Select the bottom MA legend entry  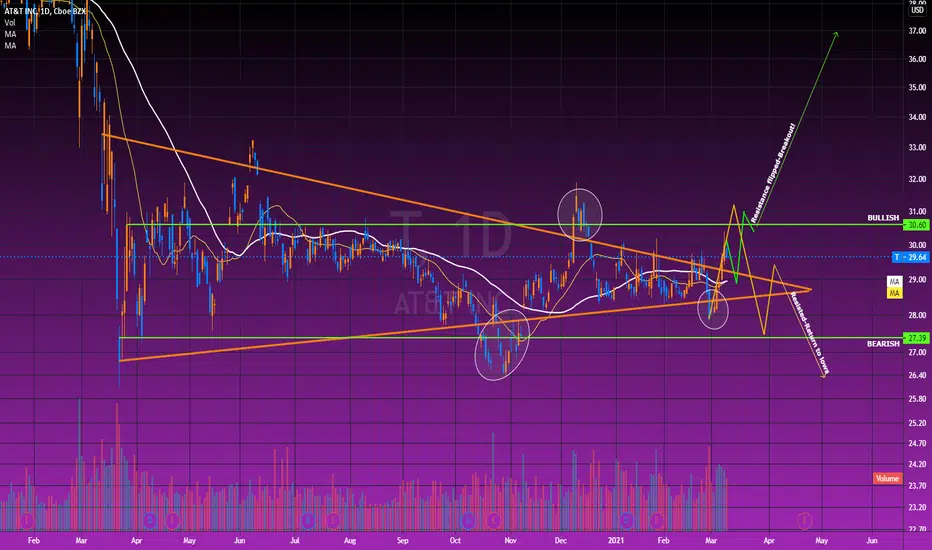10,45
